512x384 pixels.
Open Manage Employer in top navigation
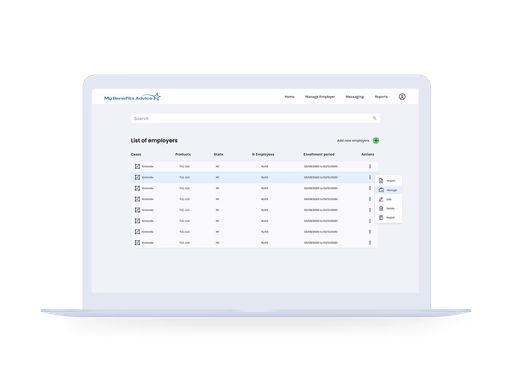pyautogui.click(x=320, y=97)
